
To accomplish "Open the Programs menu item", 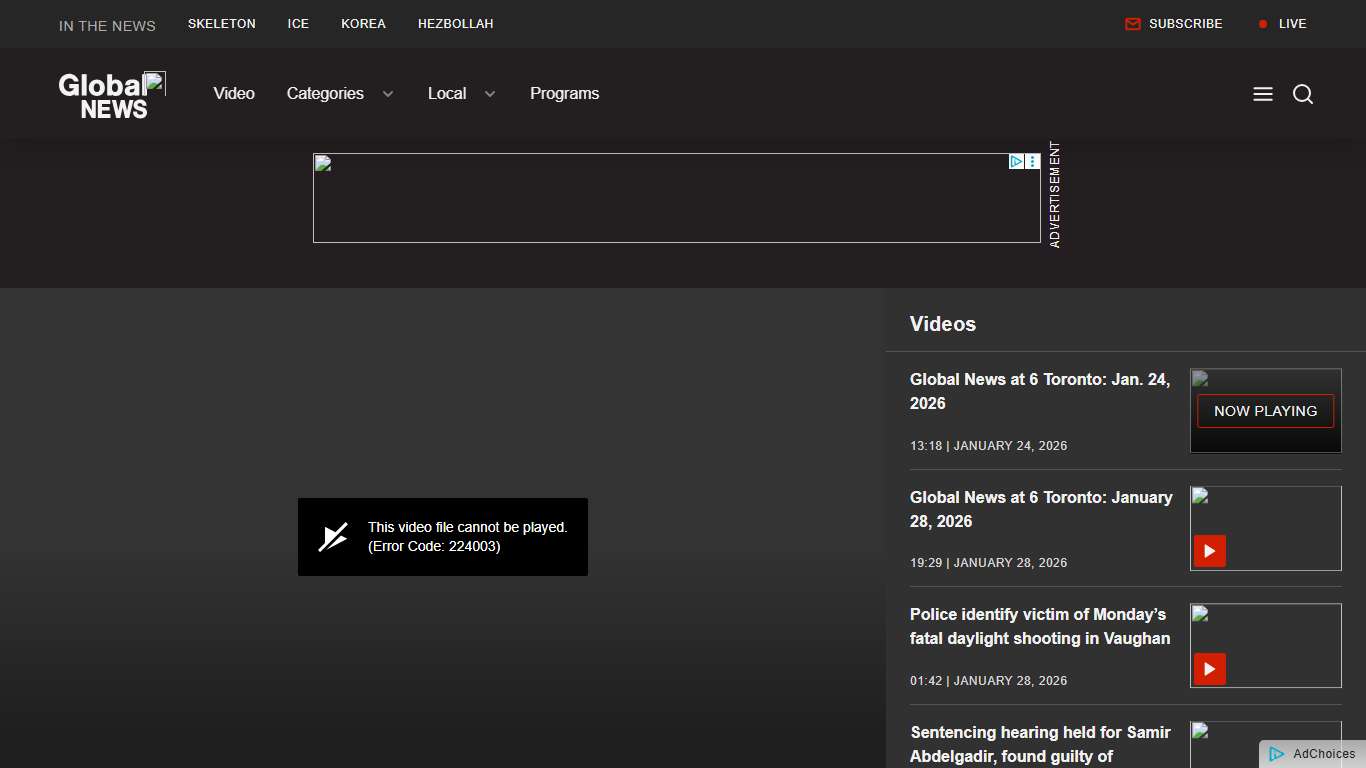I will click(564, 94).
